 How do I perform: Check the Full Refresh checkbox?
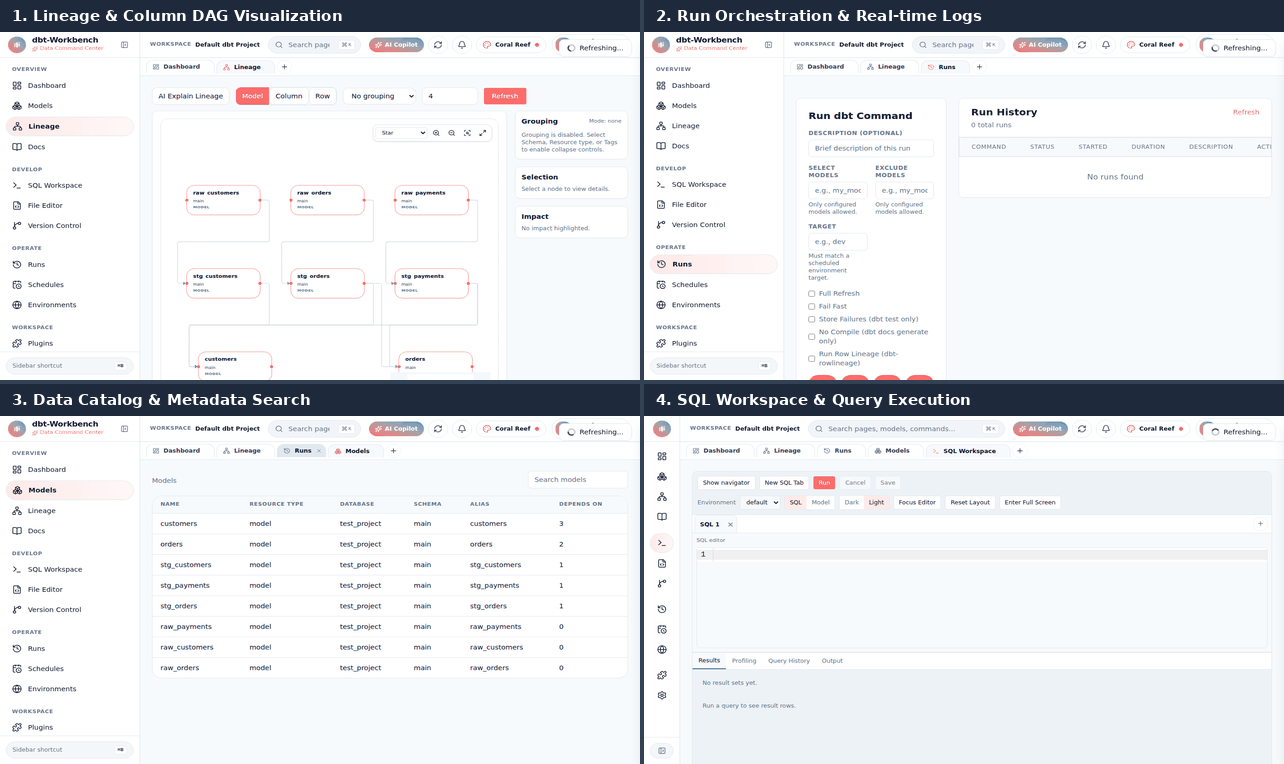[812, 294]
